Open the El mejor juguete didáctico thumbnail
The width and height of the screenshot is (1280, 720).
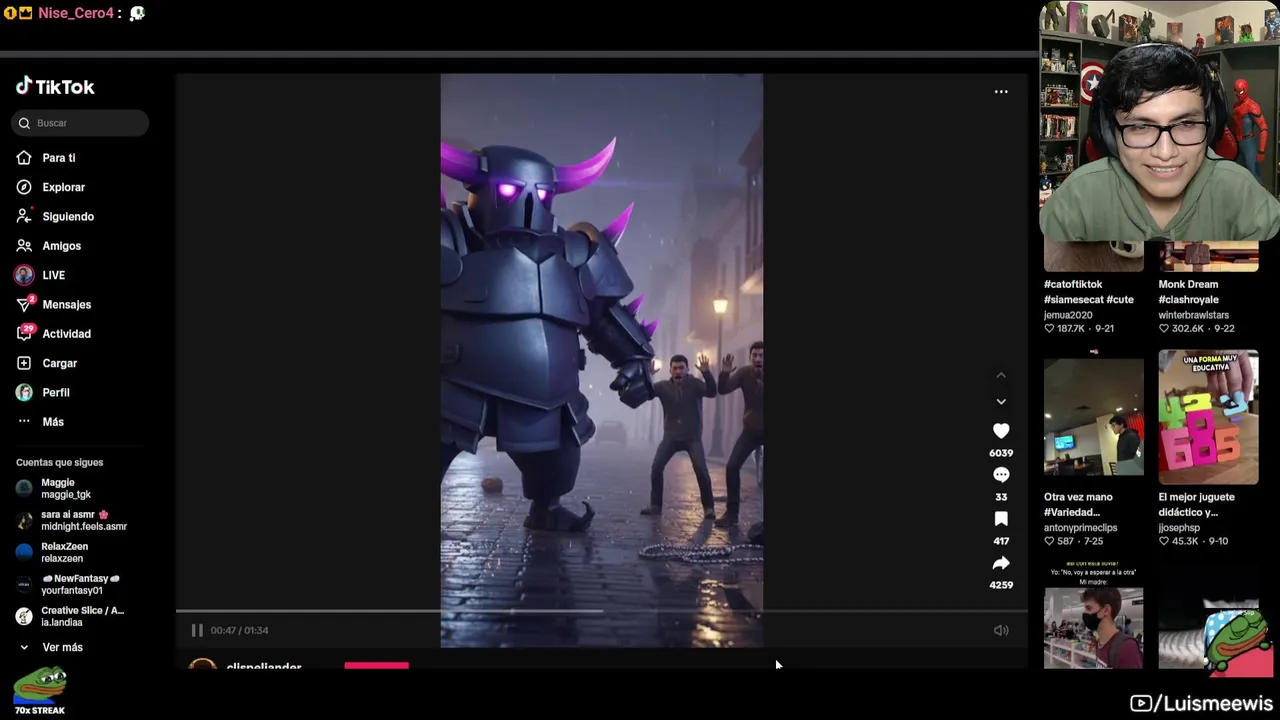coord(1208,417)
